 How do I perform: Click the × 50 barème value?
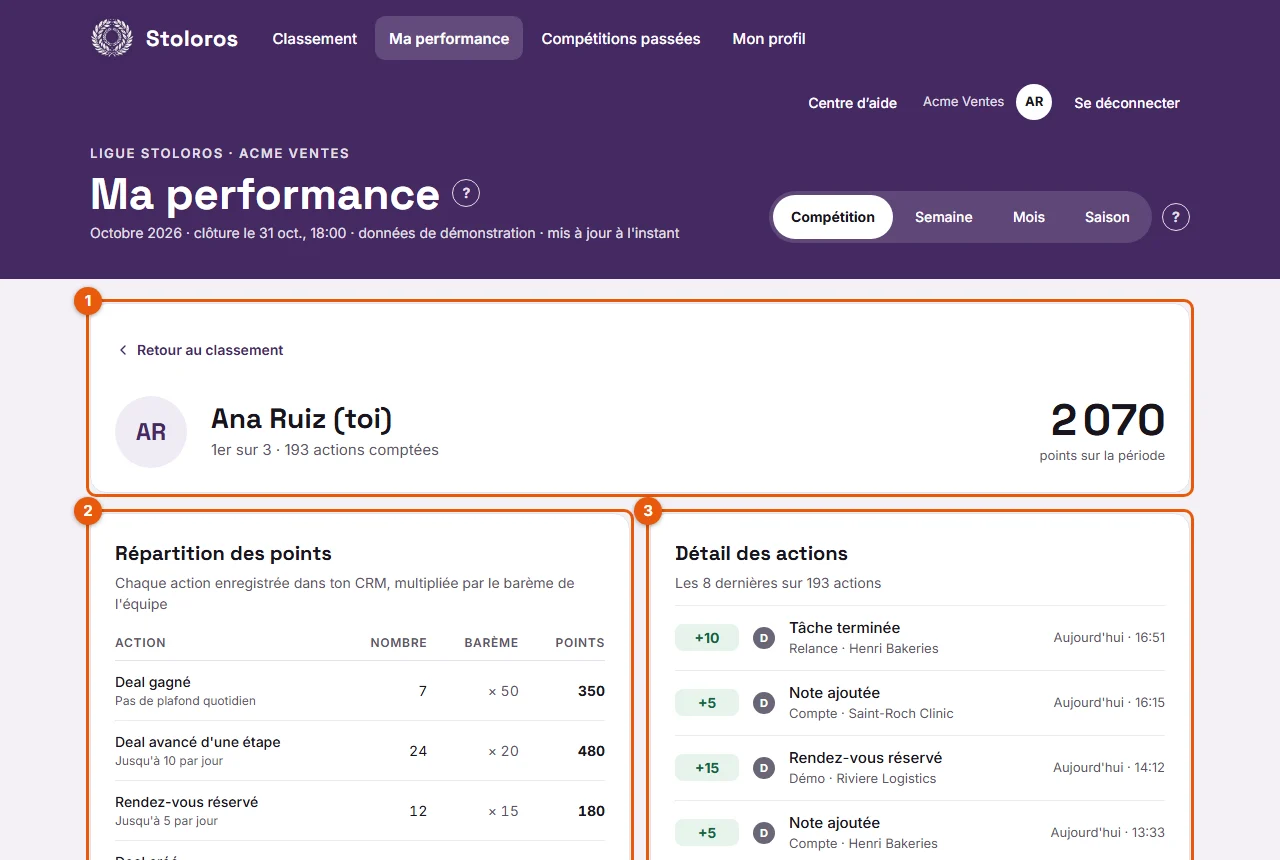click(x=503, y=691)
